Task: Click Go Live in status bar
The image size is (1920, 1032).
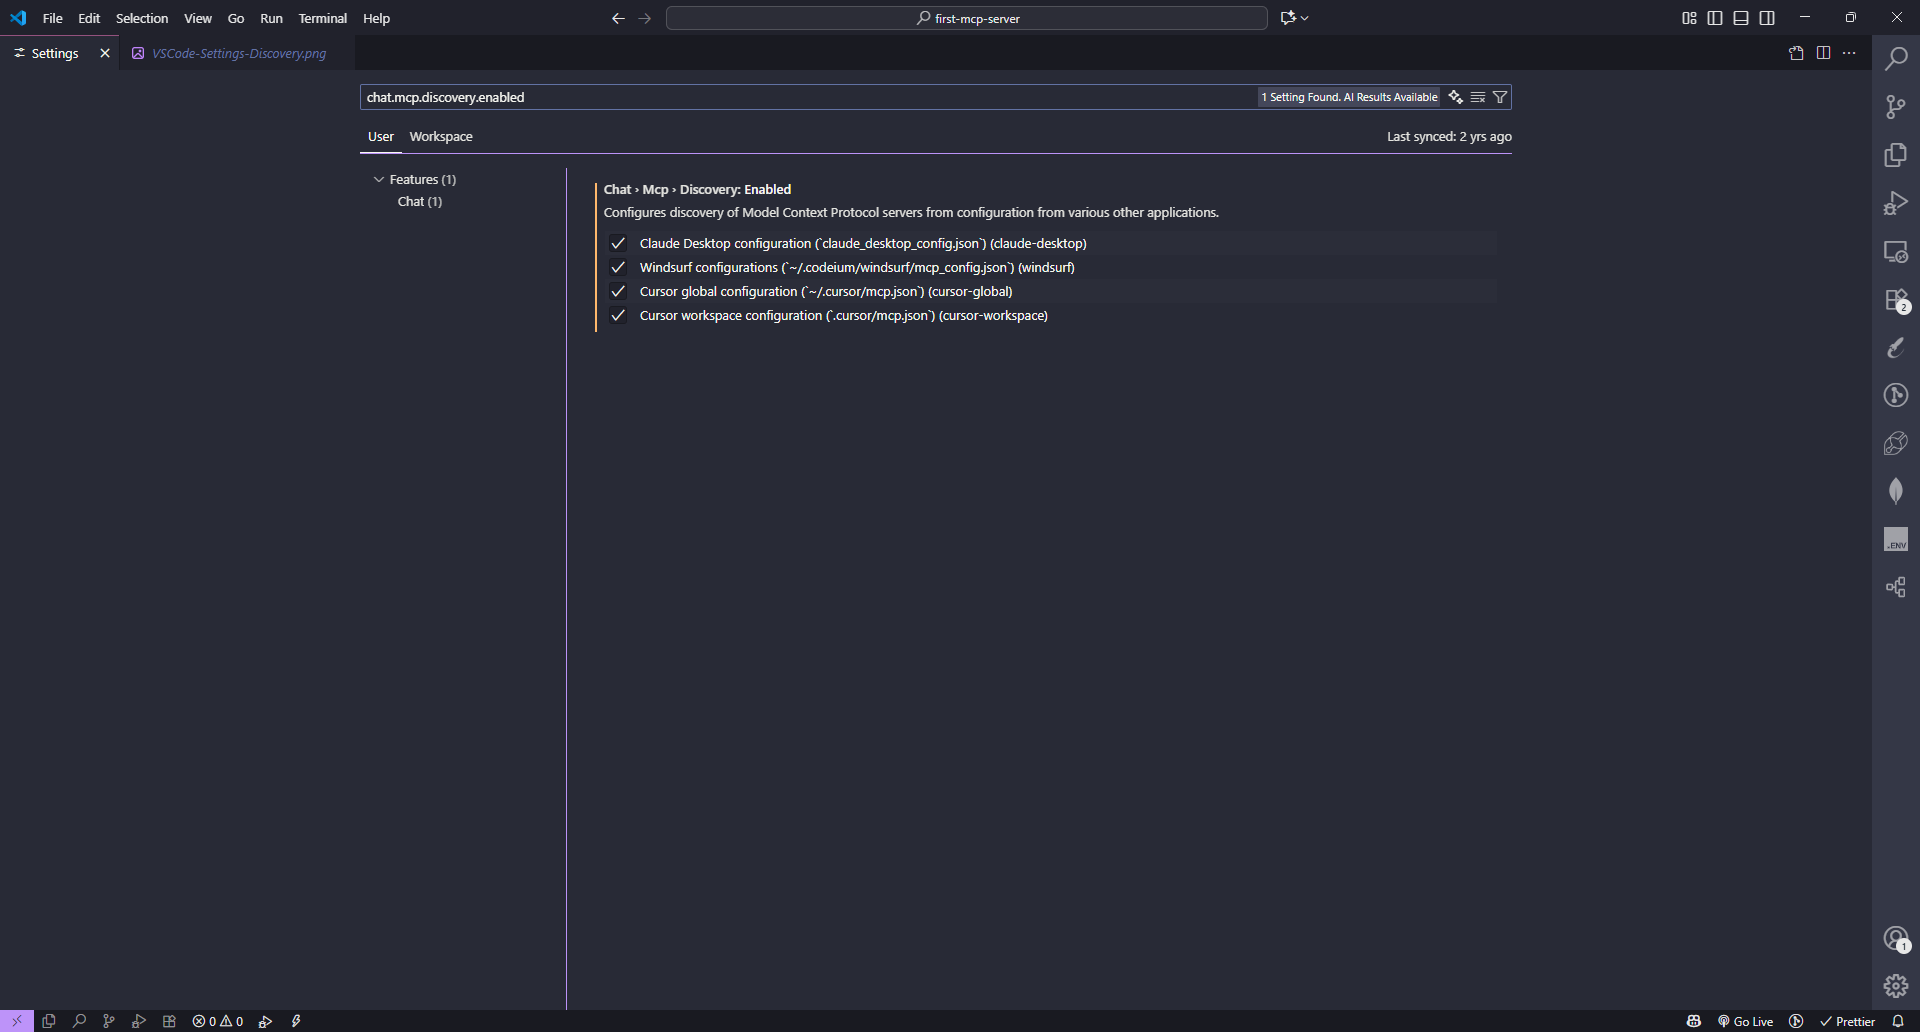Action: click(1745, 1021)
